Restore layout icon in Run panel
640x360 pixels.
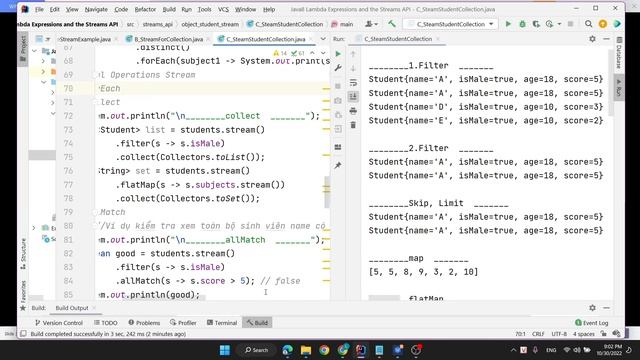pos(338,147)
